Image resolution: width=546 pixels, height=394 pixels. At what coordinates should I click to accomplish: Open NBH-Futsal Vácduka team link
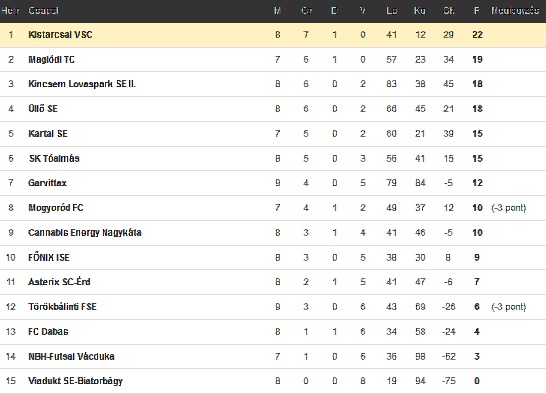(x=71, y=356)
